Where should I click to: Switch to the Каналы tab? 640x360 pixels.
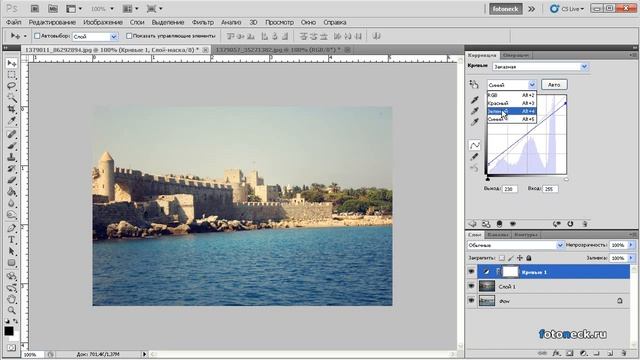(498, 235)
